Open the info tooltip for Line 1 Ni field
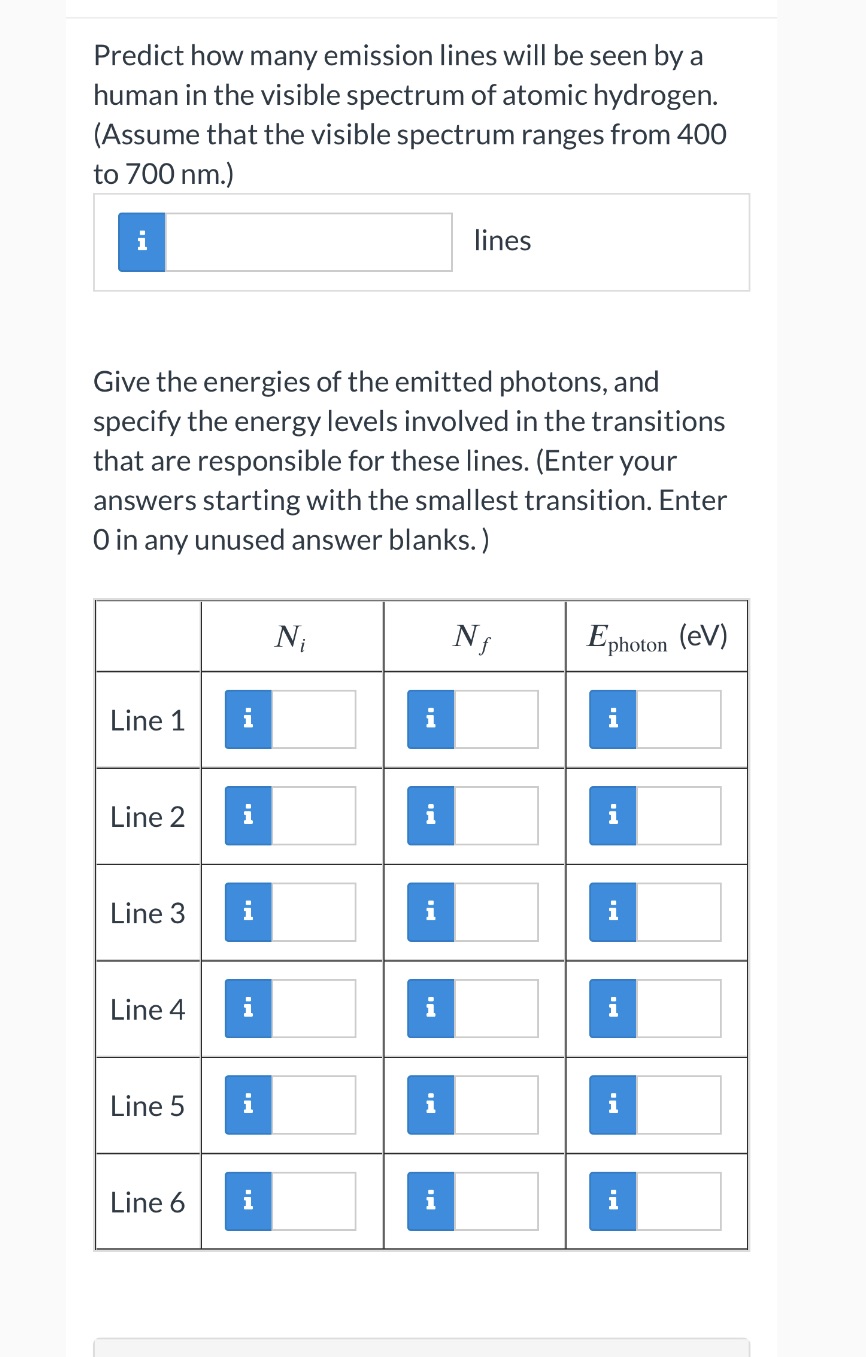This screenshot has height=1357, width=866. click(x=248, y=719)
